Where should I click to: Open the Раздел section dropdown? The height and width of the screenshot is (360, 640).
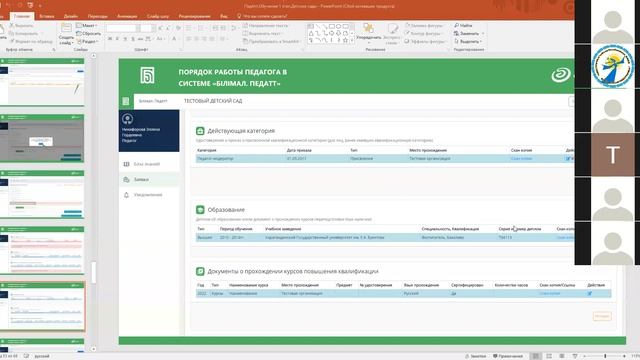[x=87, y=41]
